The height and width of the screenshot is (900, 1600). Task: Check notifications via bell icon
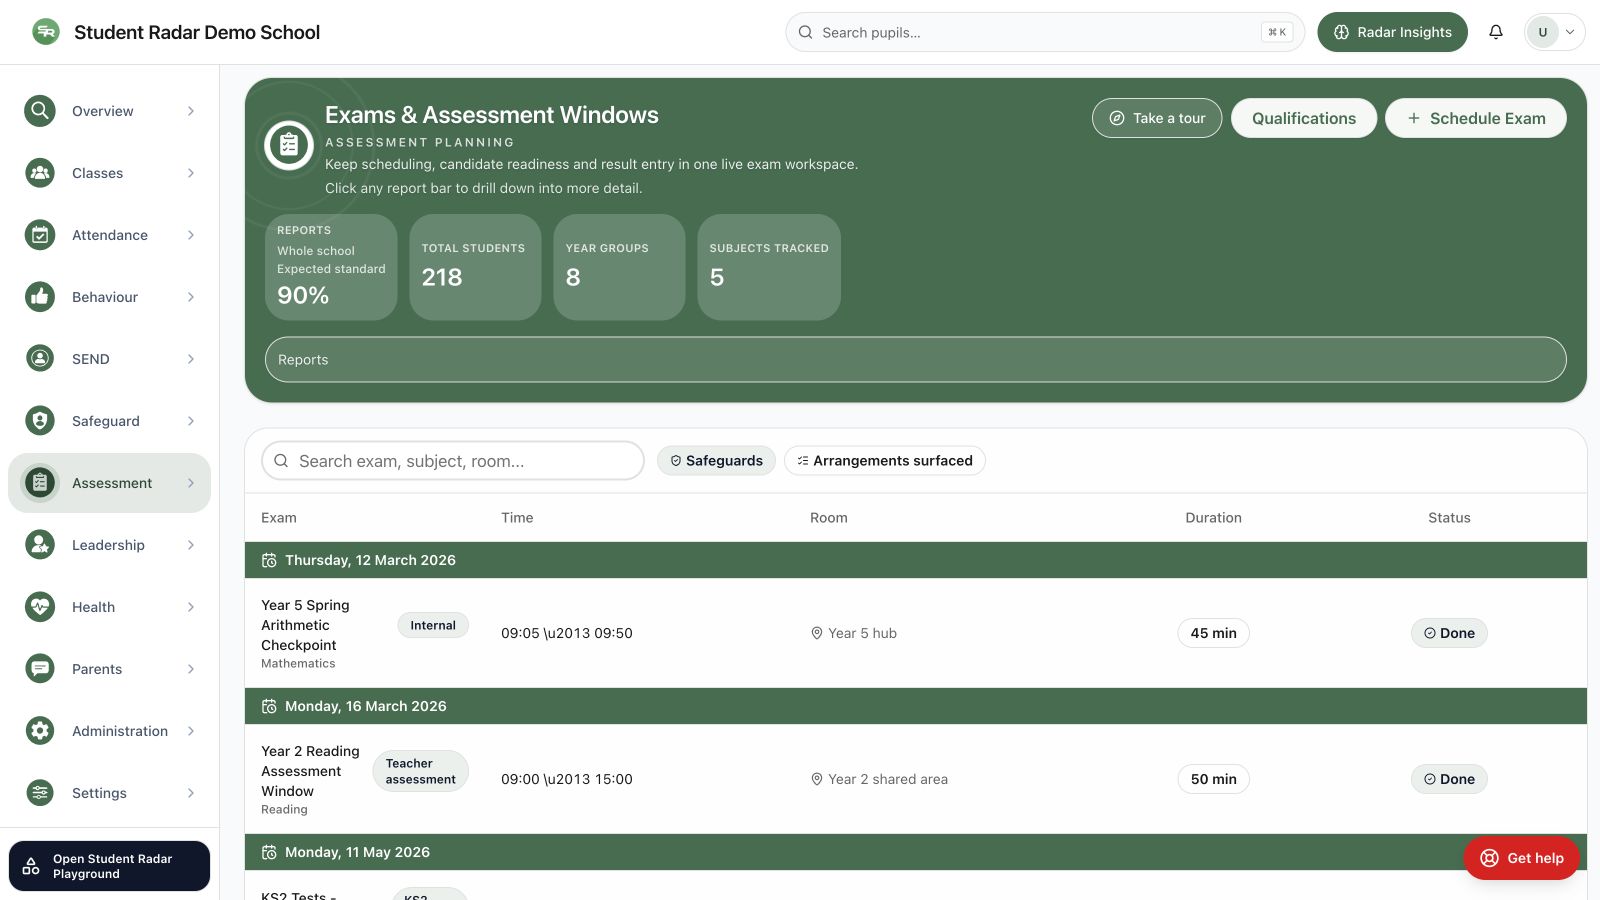[1496, 32]
